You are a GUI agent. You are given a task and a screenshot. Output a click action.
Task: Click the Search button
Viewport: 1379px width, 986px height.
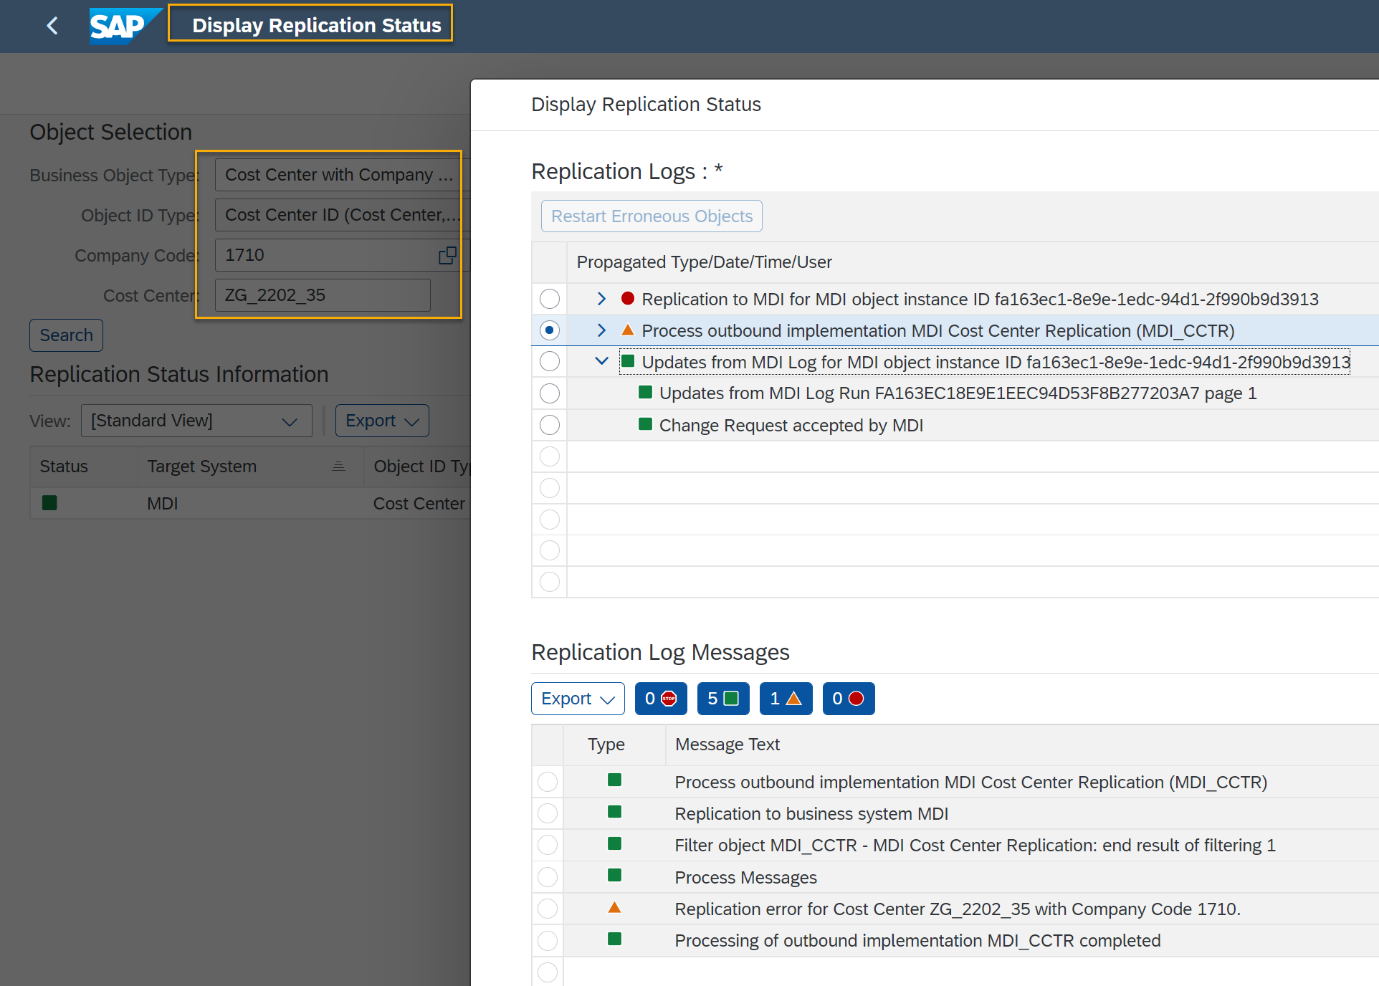(x=66, y=335)
